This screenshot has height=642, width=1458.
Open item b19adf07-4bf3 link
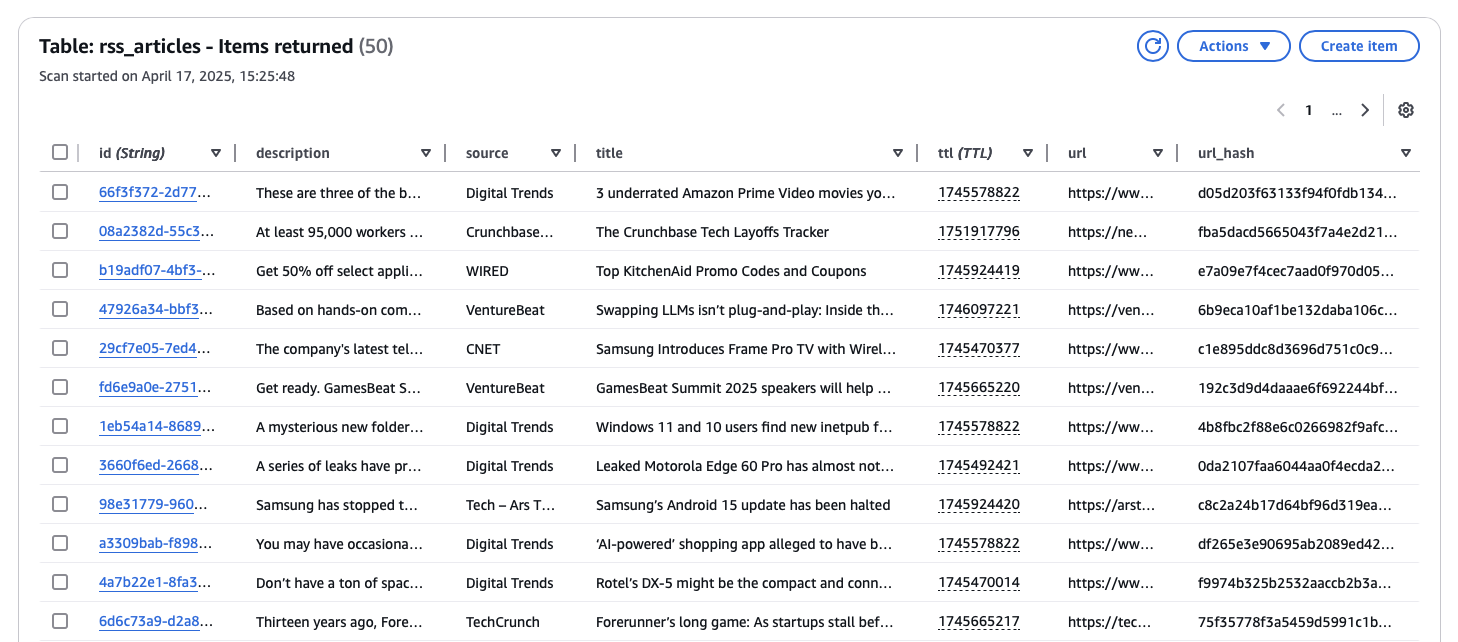(x=156, y=271)
